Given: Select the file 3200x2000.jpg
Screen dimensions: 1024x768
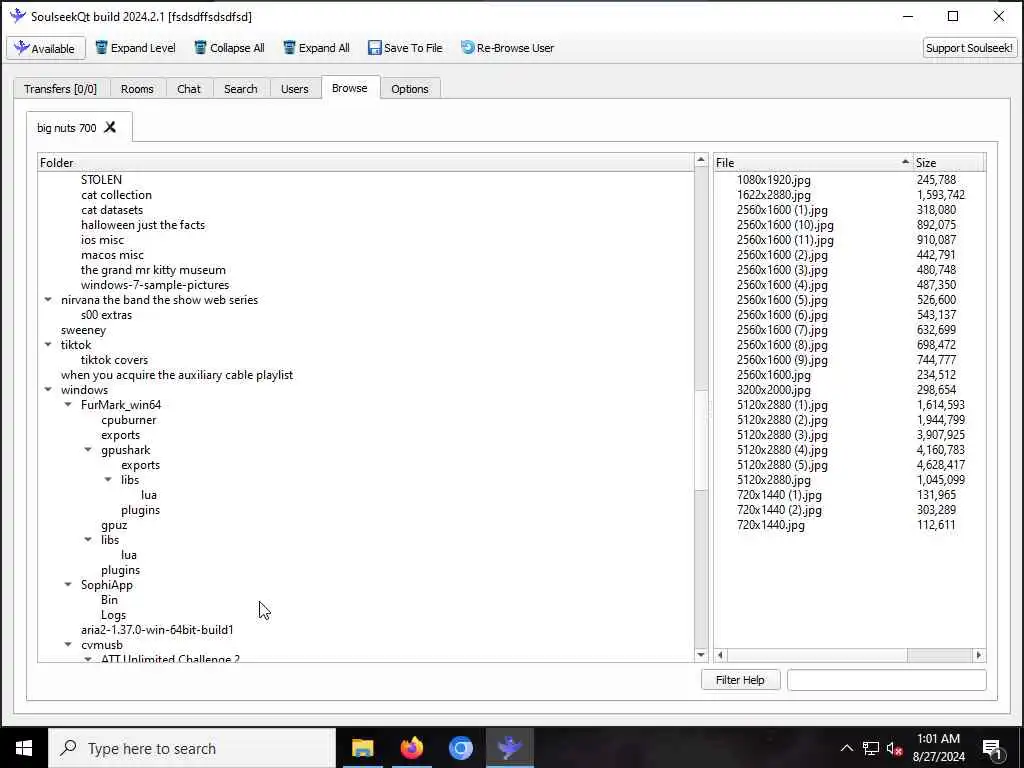Looking at the screenshot, I should [x=773, y=390].
